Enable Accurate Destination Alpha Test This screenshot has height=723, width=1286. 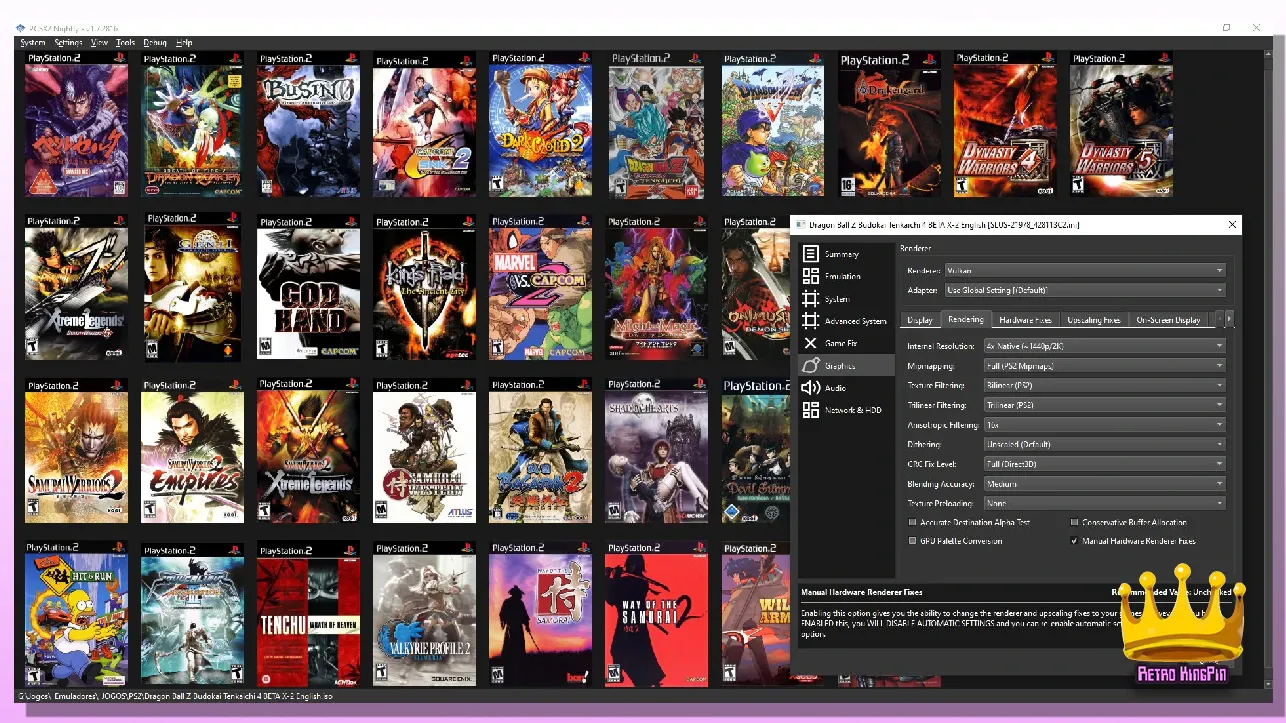968,522
